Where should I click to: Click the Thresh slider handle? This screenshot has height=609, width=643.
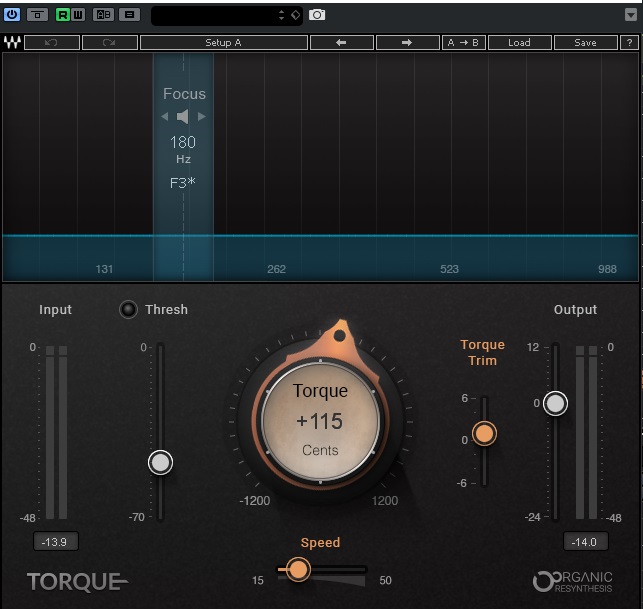(x=160, y=463)
